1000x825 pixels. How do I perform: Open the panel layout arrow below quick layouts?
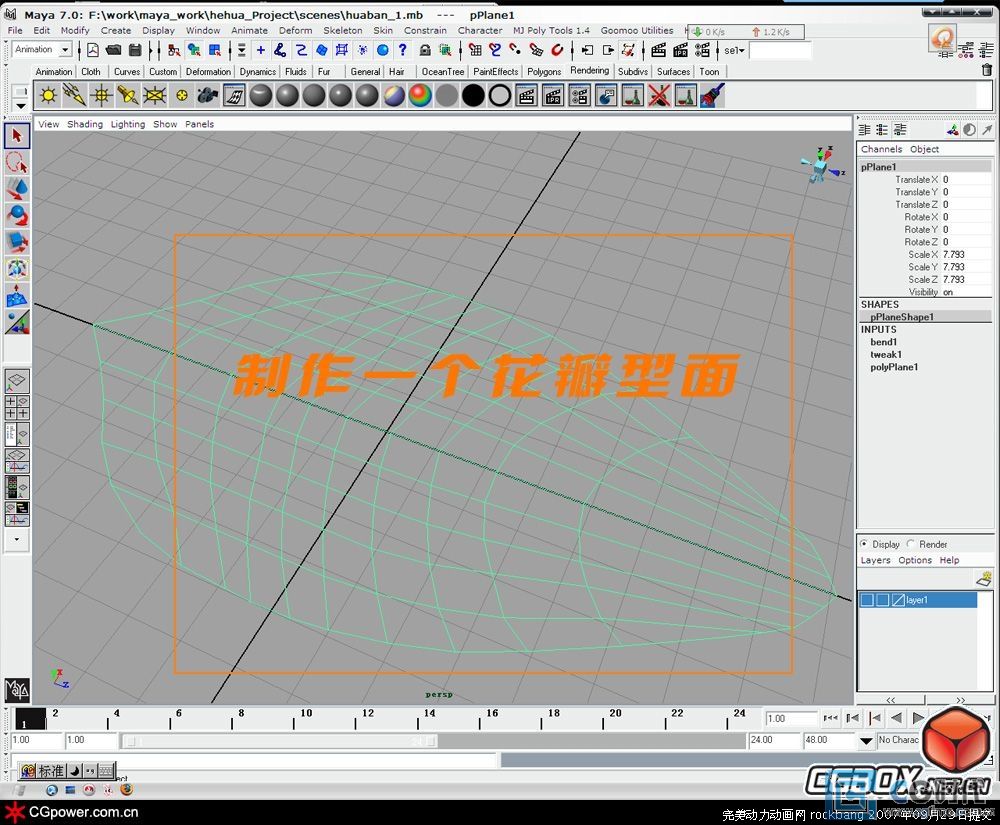[x=17, y=540]
